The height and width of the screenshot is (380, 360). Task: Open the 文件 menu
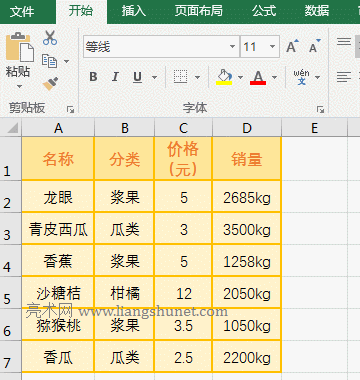22,12
